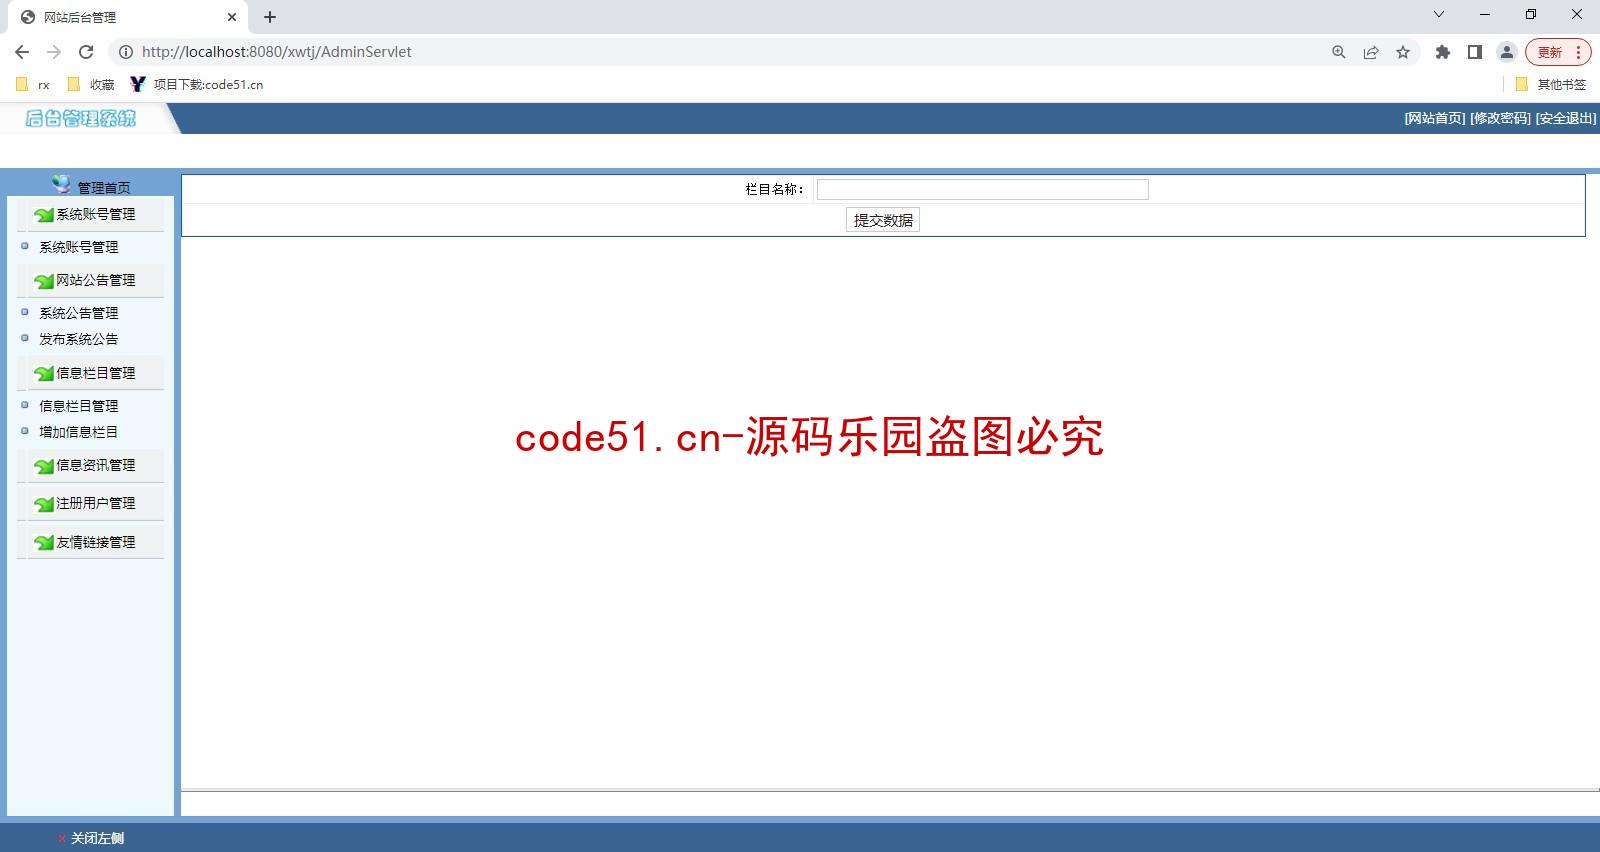This screenshot has height=852, width=1600.
Task: Open 增加信息栏目 submenu item
Action: tap(78, 432)
